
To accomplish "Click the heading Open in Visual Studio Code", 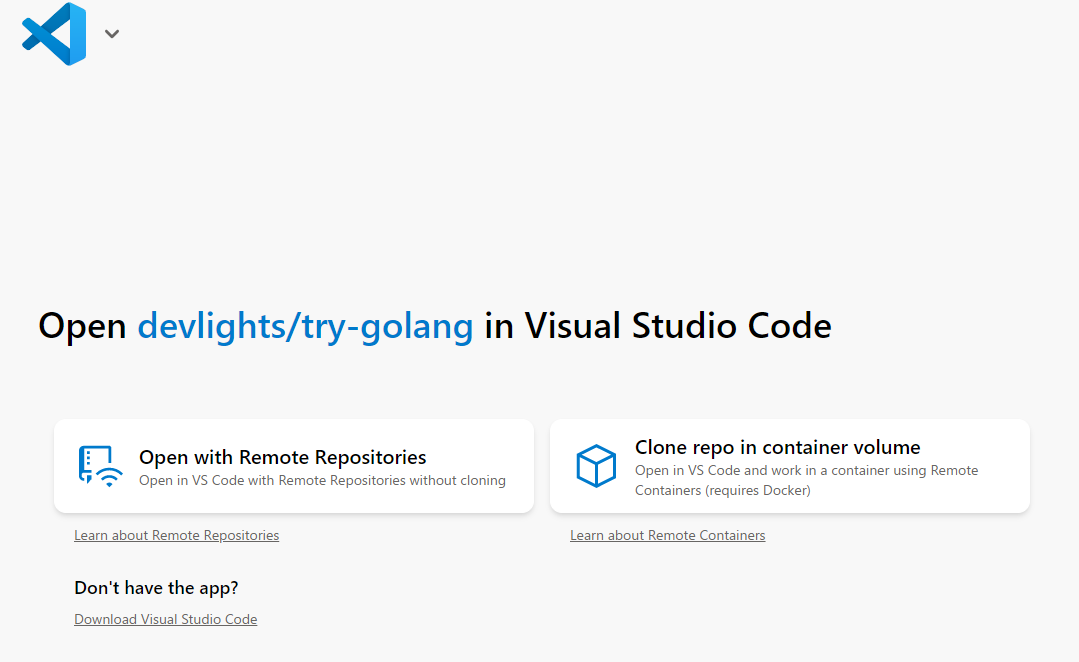I will [x=433, y=325].
